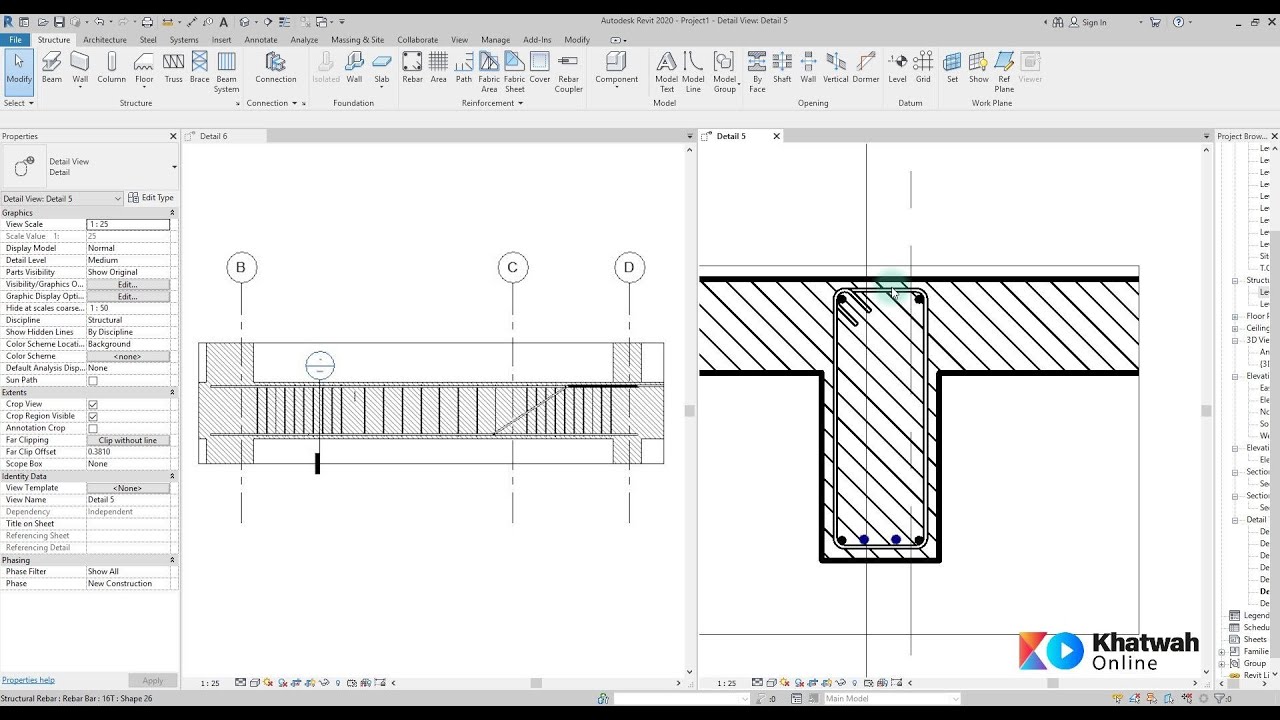
Task: Open the Detail View: Detail 5 instance dropdown
Action: click(117, 198)
